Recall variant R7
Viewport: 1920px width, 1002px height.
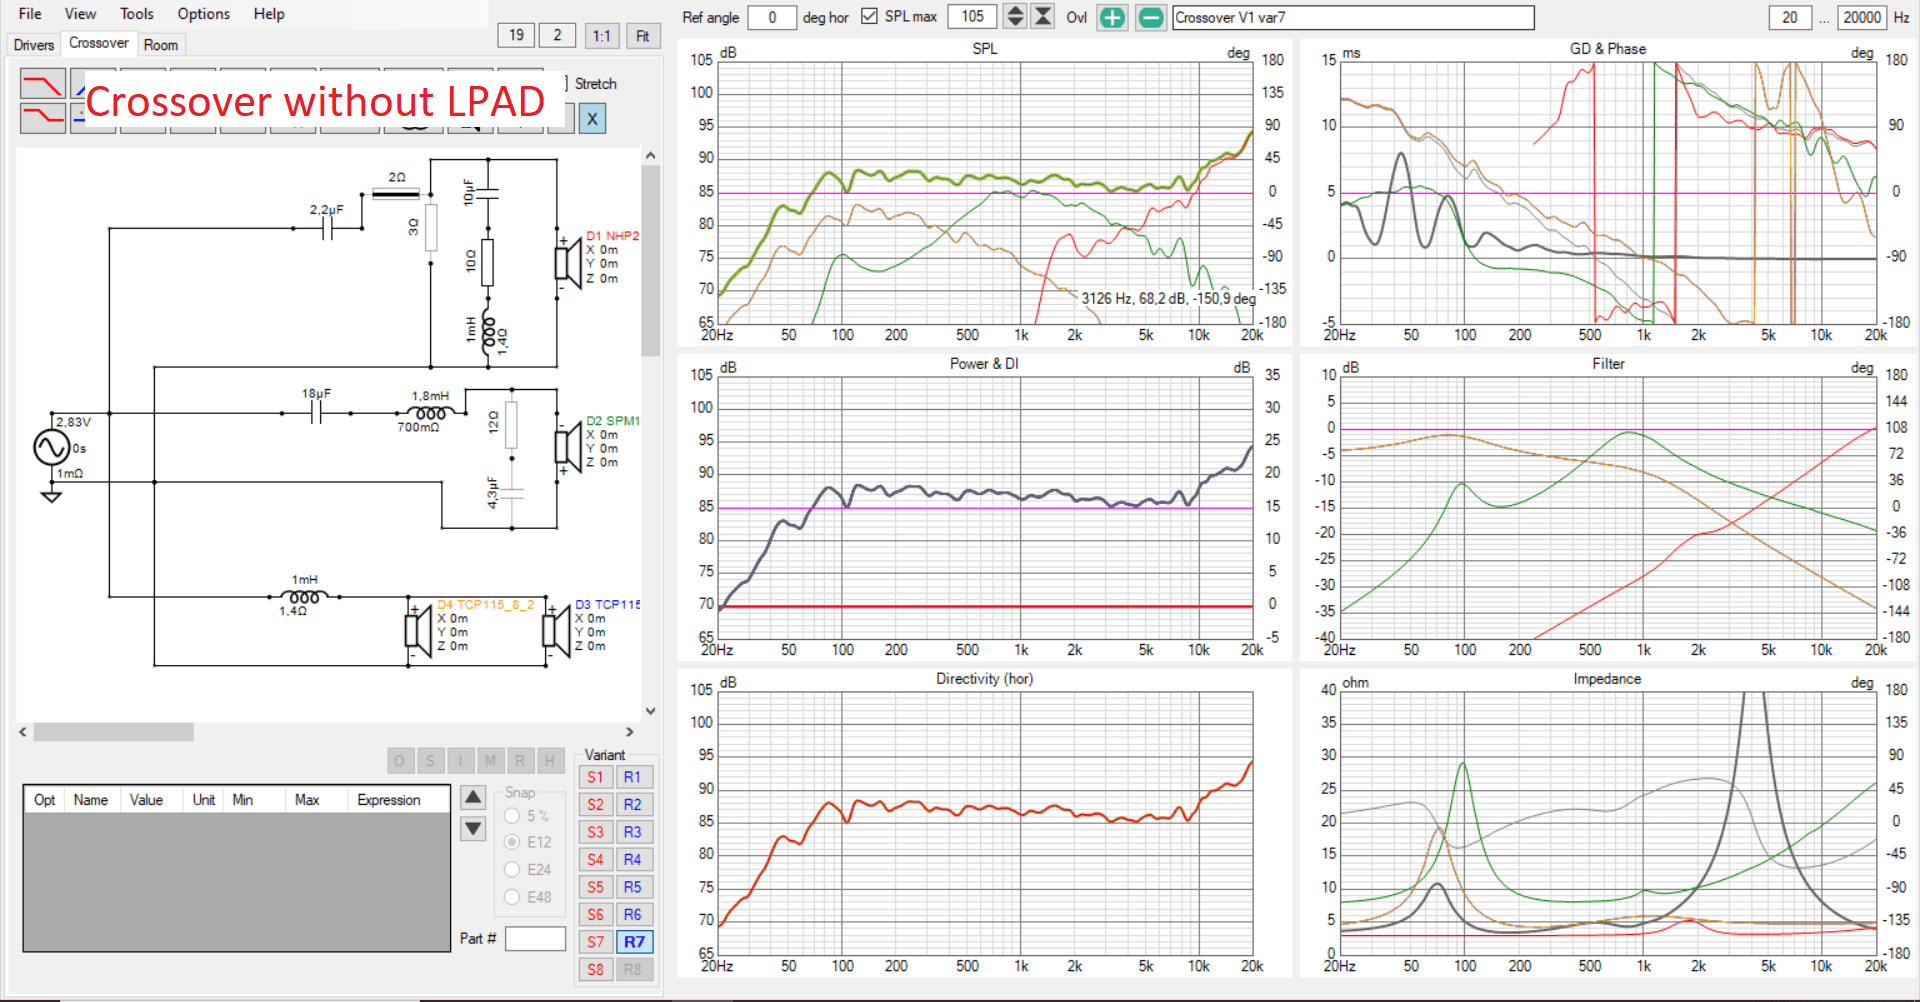click(x=634, y=942)
